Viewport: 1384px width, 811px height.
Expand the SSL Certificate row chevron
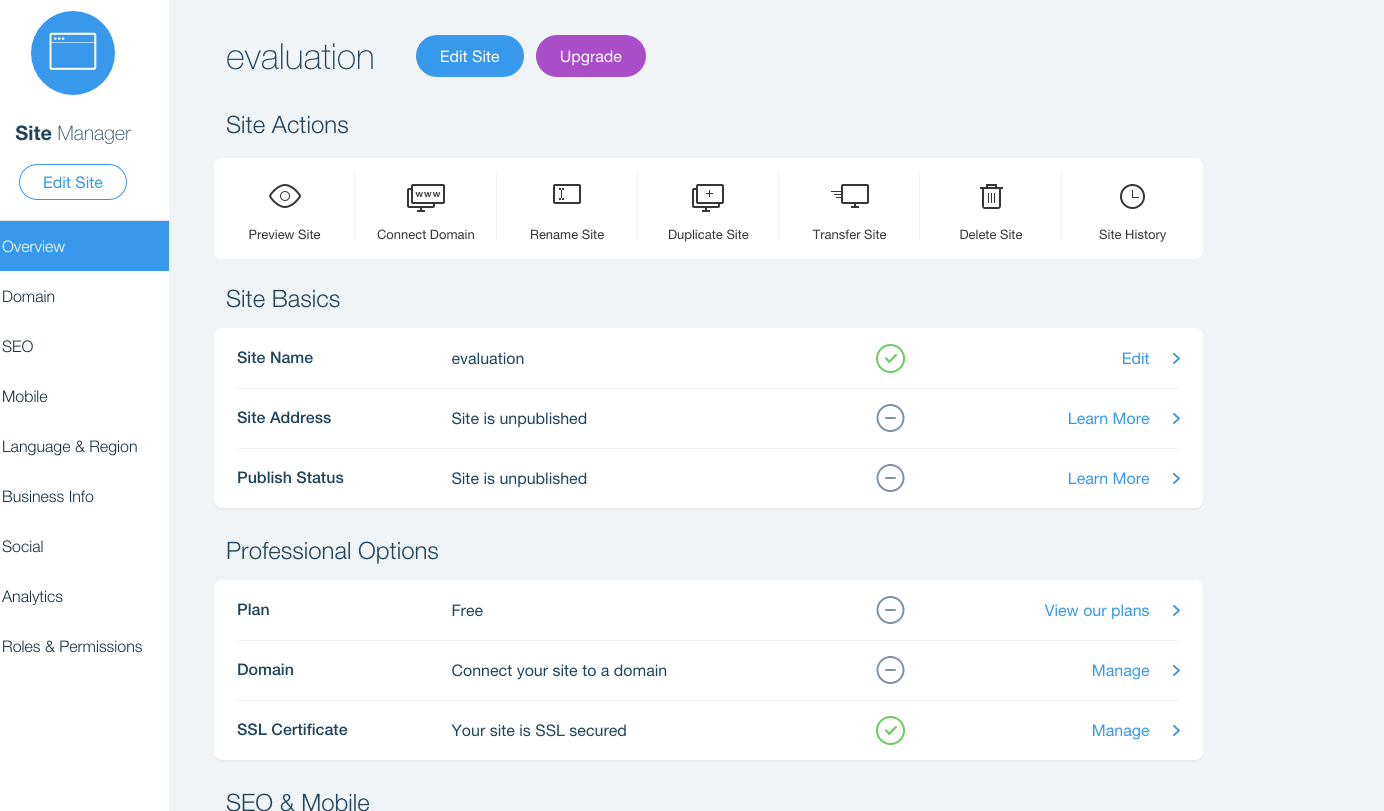(x=1176, y=730)
